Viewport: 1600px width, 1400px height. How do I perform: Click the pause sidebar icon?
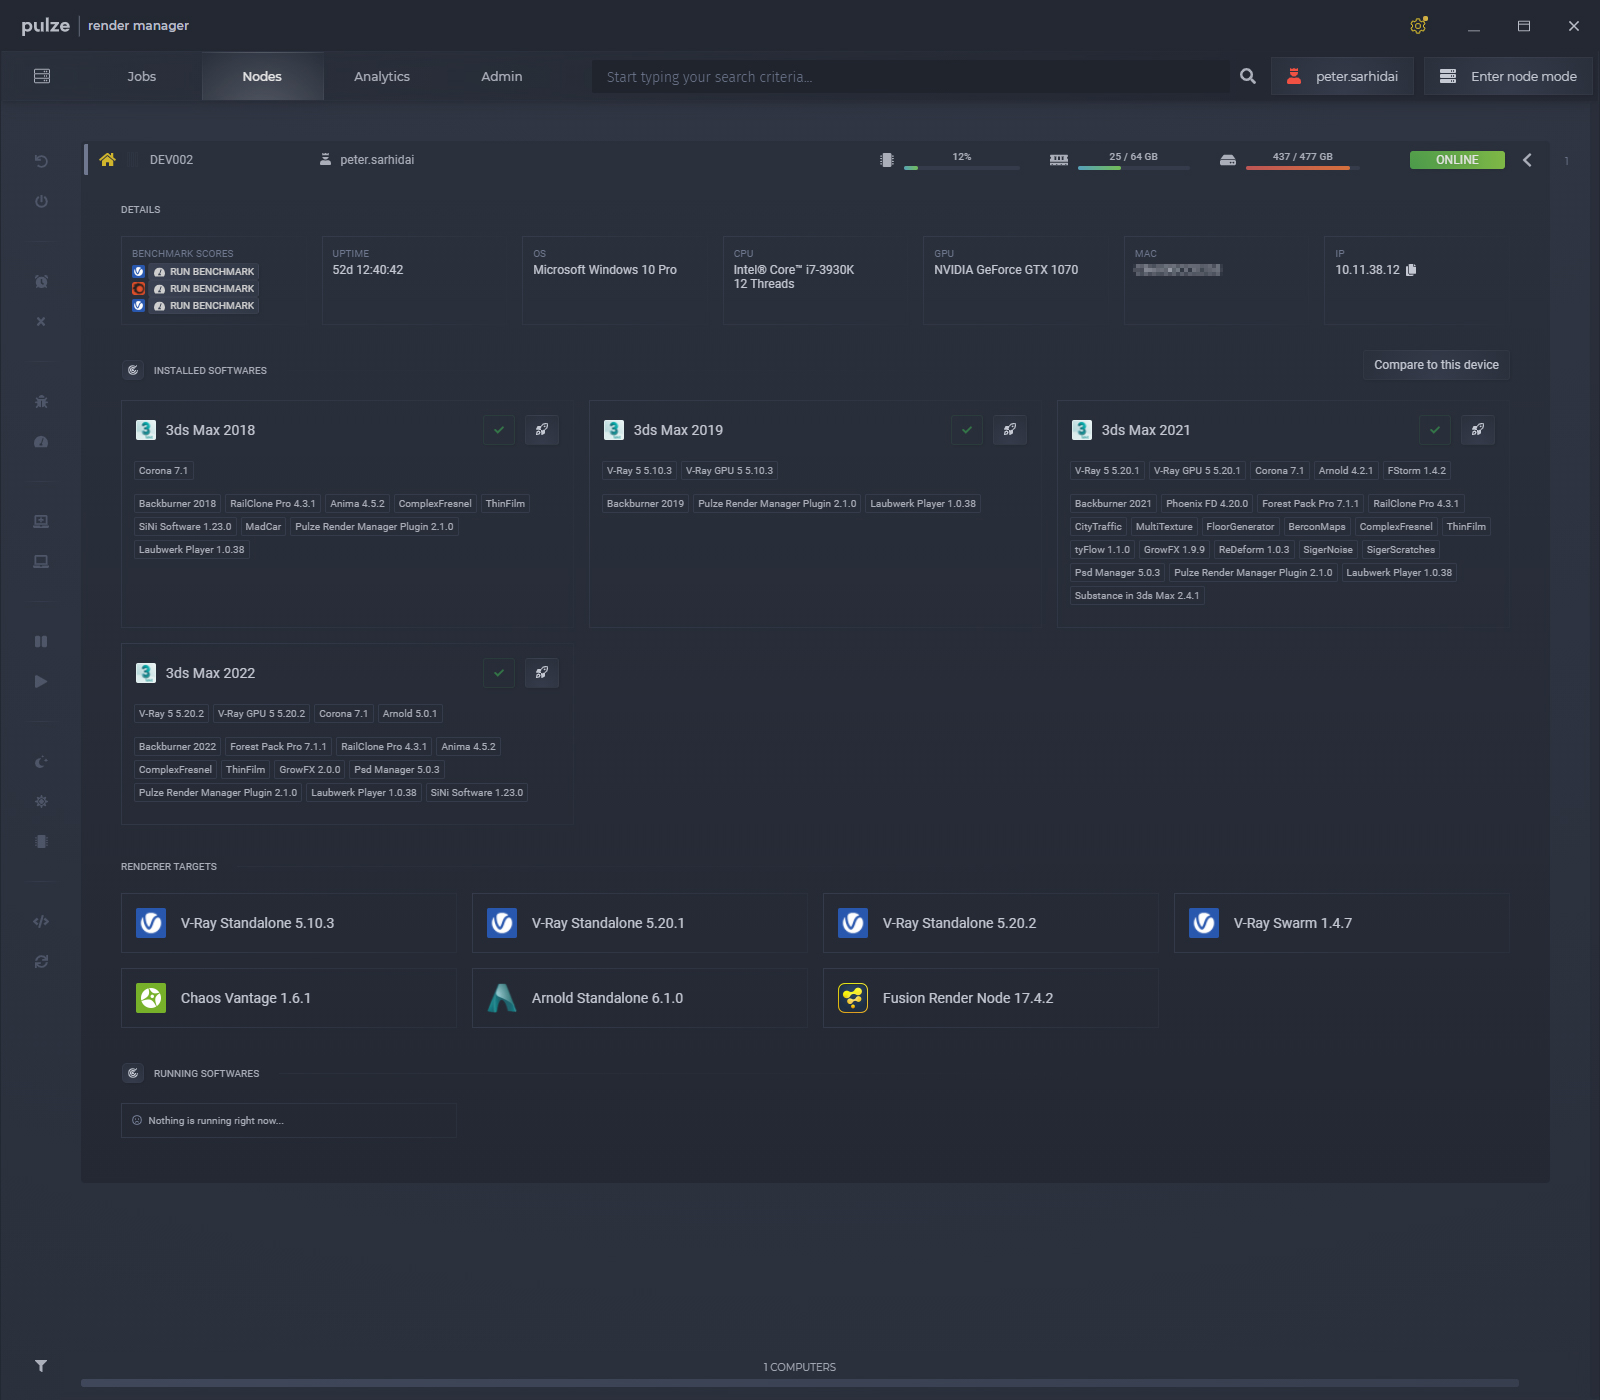(x=41, y=641)
